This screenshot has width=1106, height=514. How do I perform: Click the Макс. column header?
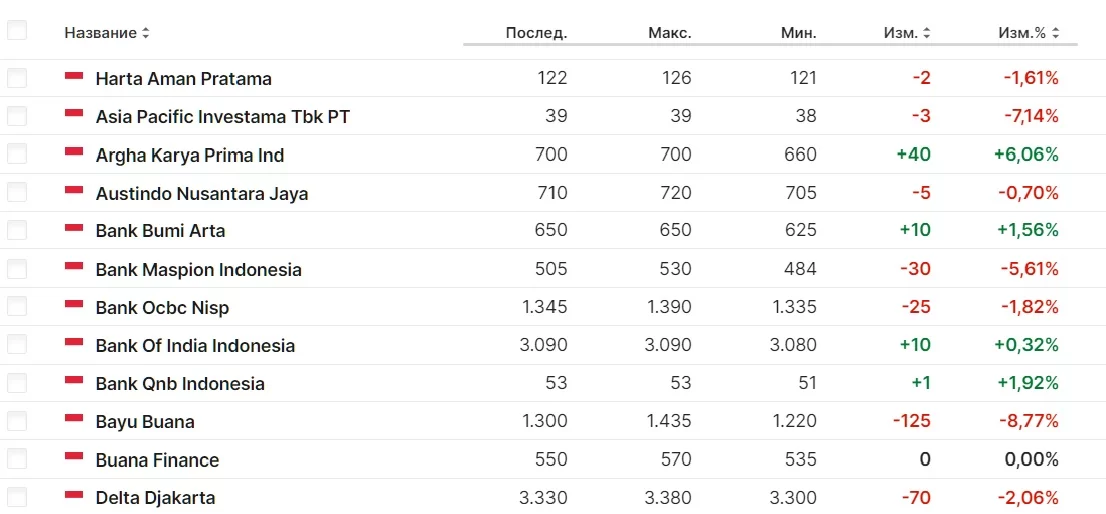pos(669,33)
